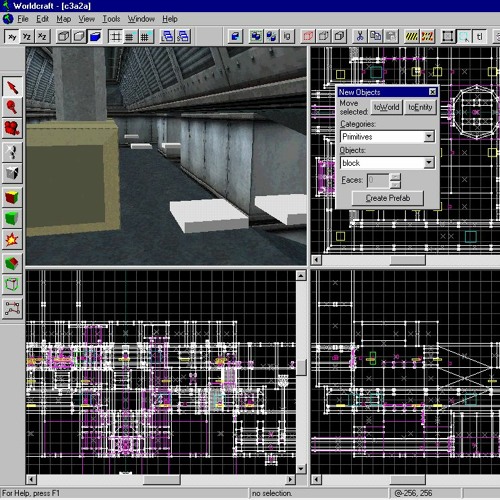This screenshot has height=500, width=500.
Task: Switch 3D view to flat polygon mode
Action: pos(79,36)
